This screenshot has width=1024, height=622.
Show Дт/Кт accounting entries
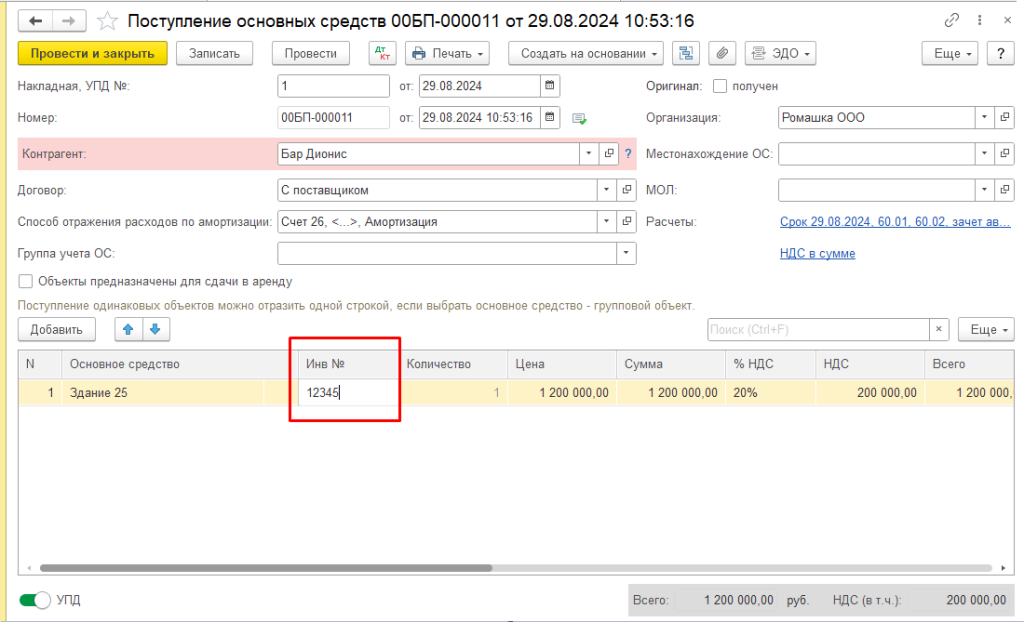382,53
